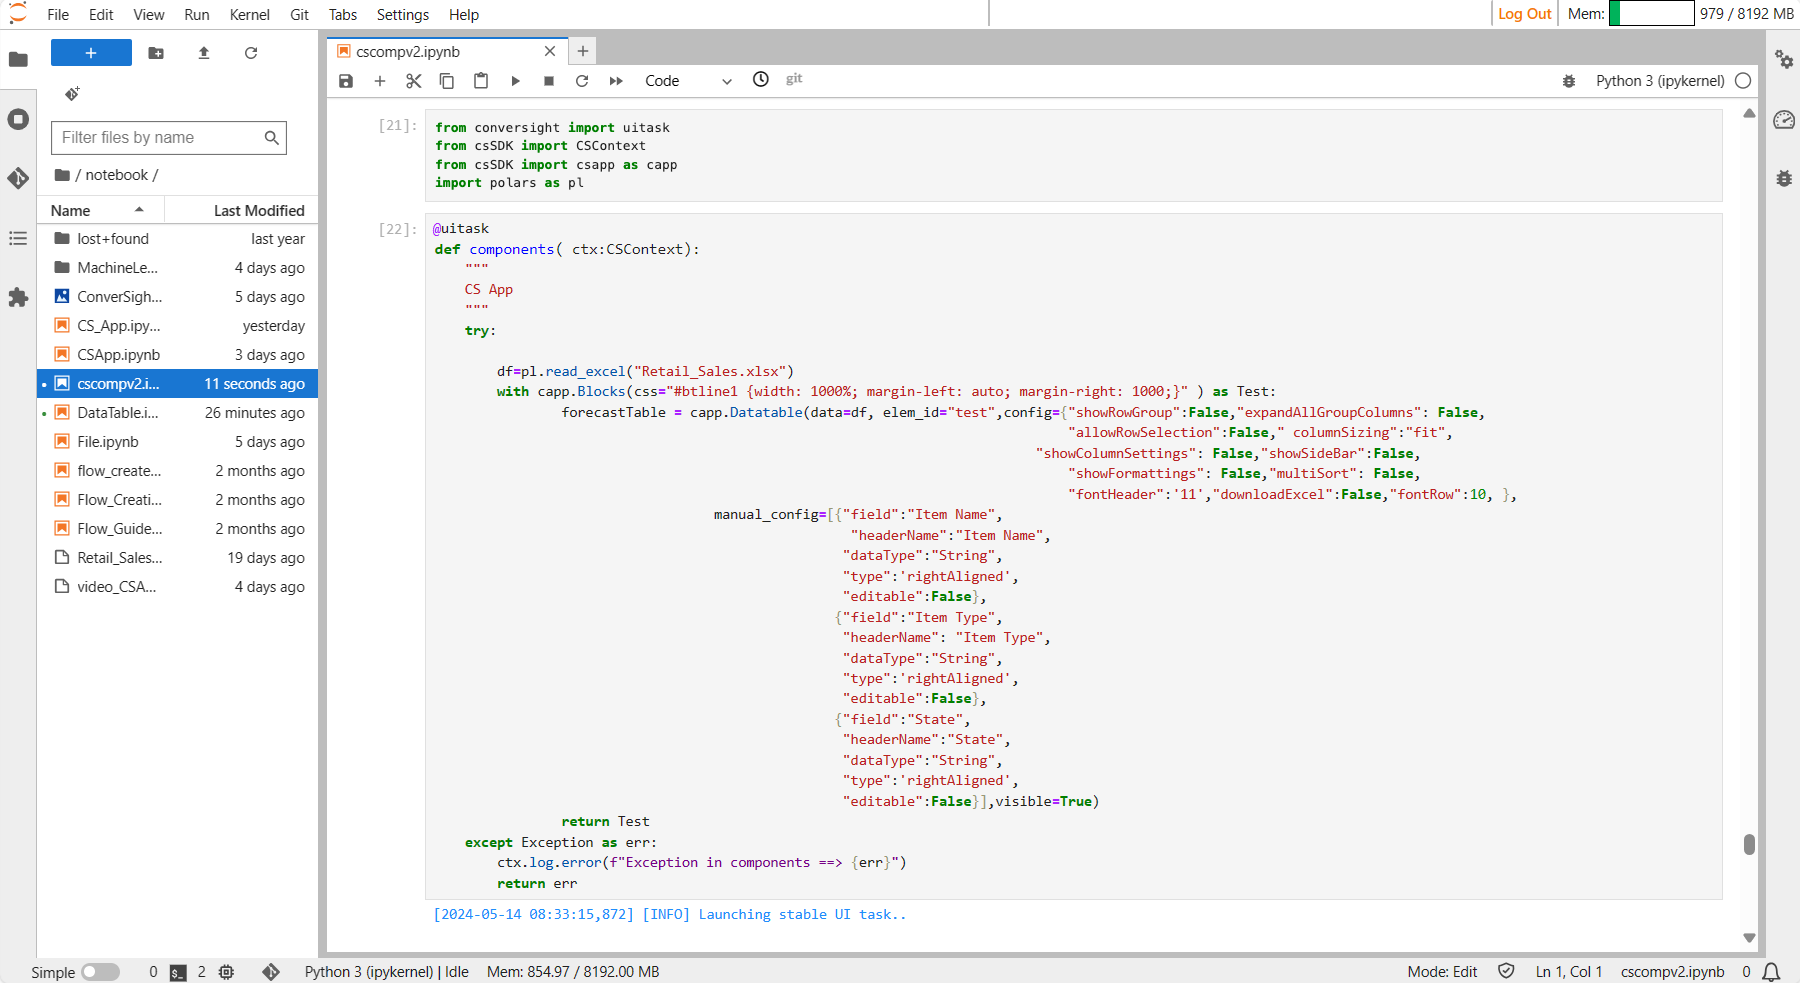
Task: Click the kernel status circle indicator
Action: [x=1743, y=81]
